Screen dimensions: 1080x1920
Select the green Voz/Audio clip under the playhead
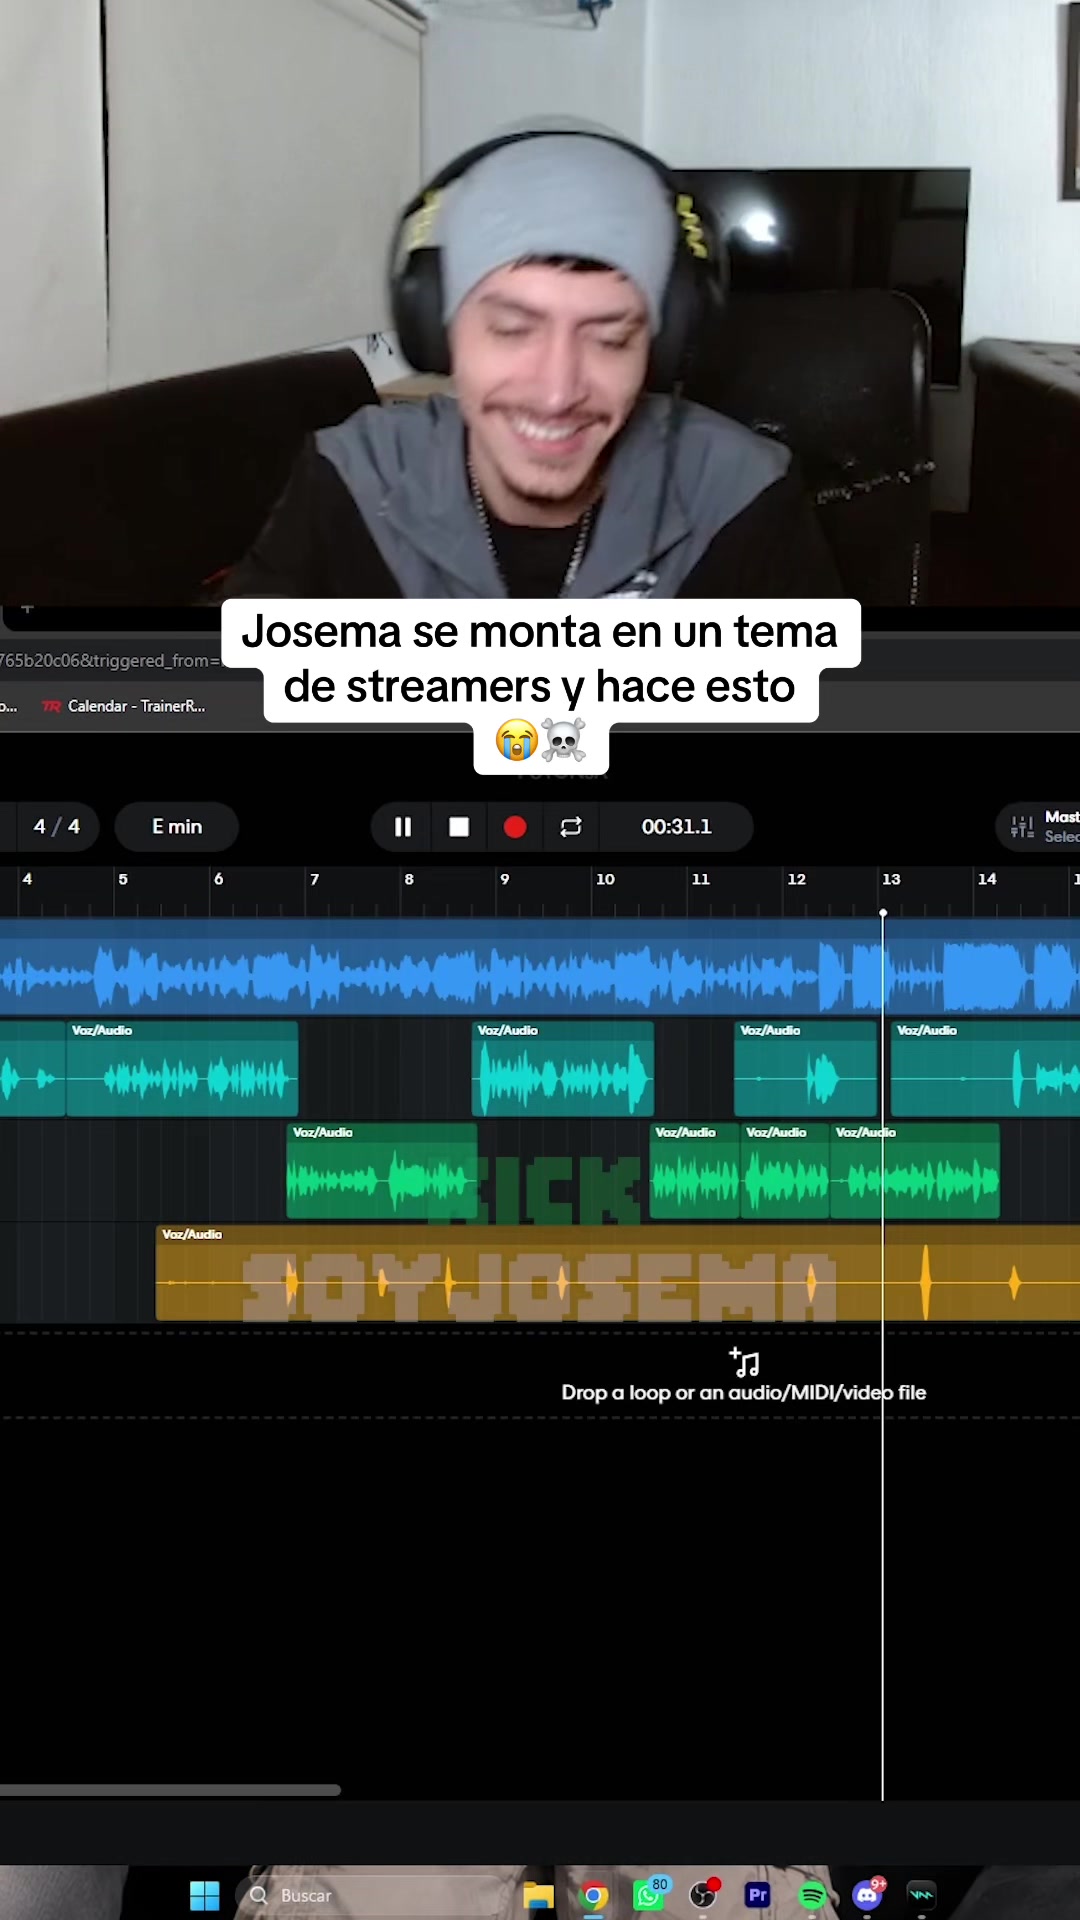click(915, 1170)
